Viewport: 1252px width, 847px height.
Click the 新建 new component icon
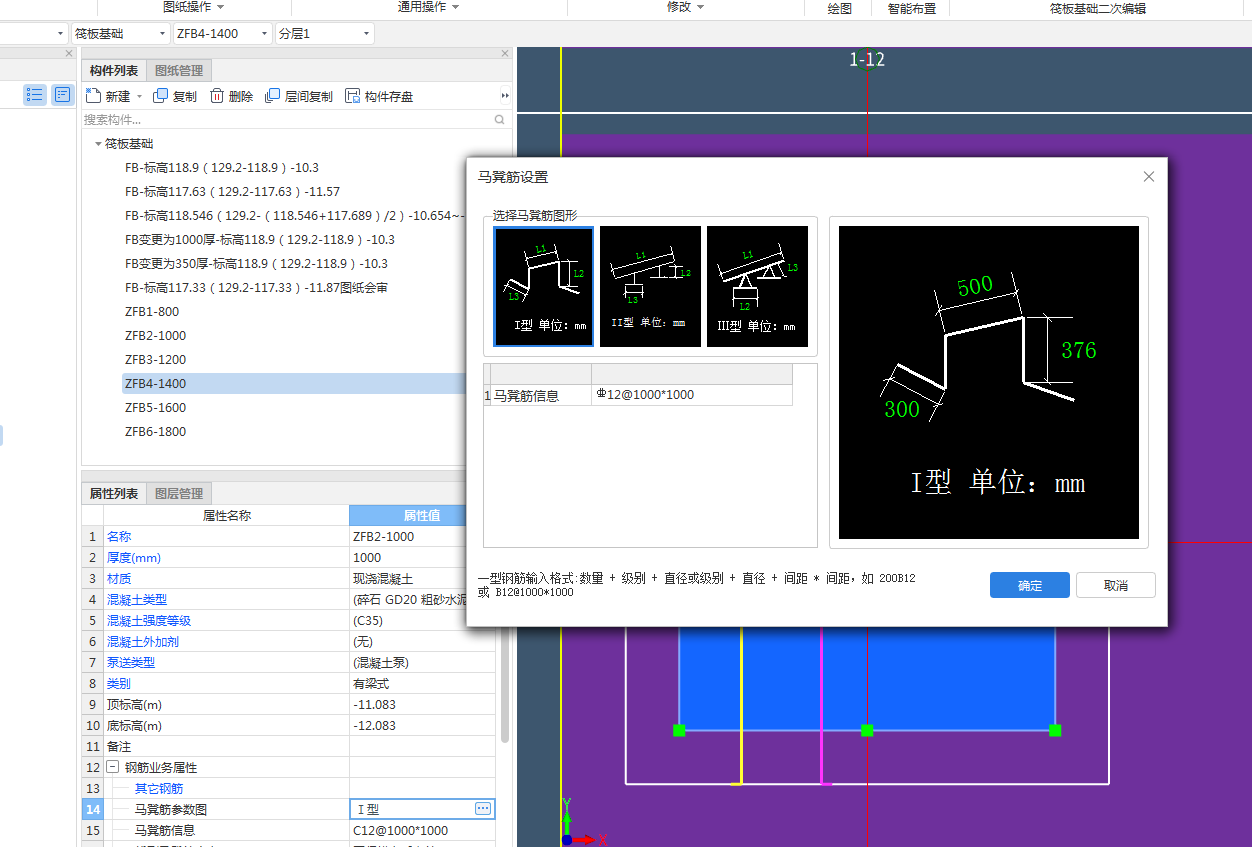(94, 96)
